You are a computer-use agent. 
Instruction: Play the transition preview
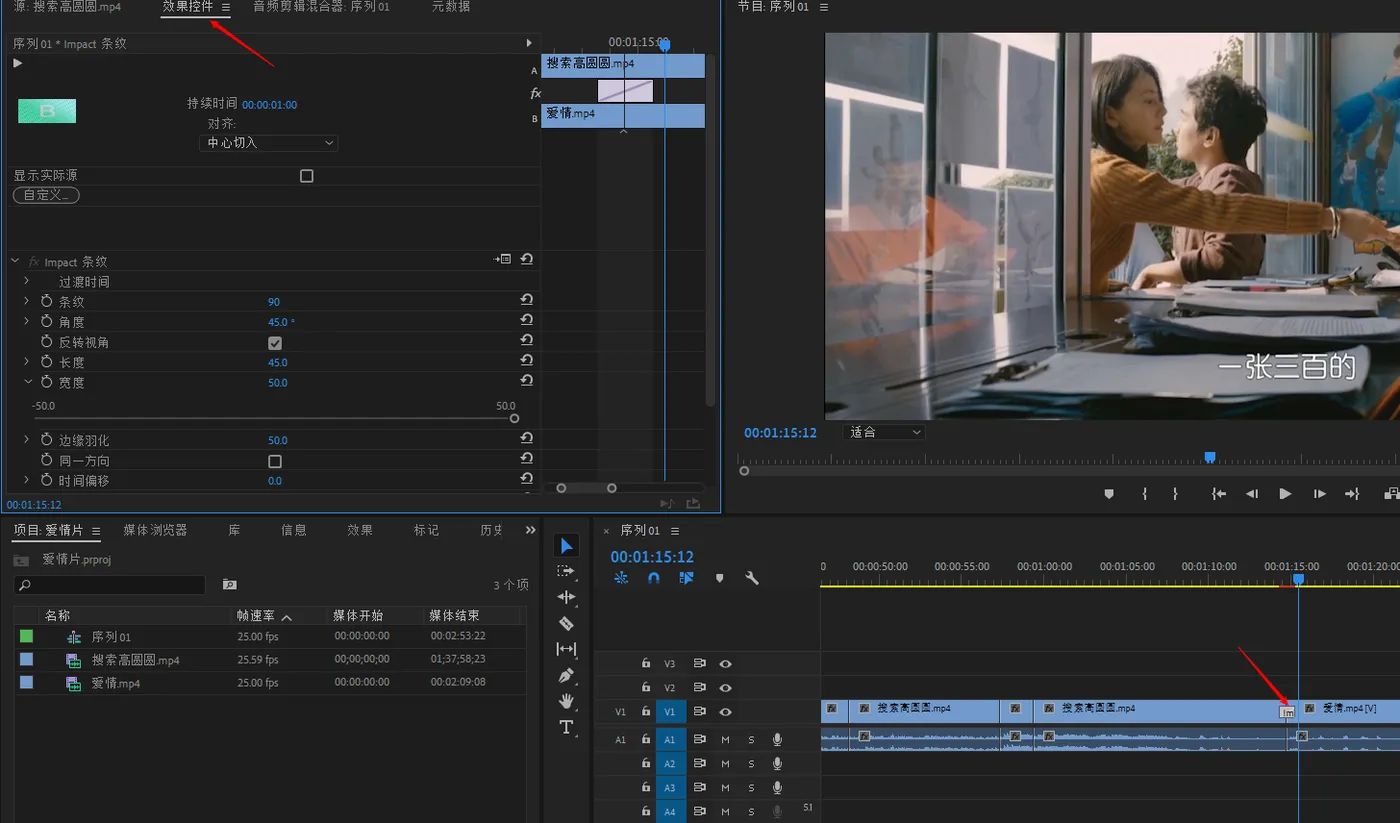click(x=17, y=63)
